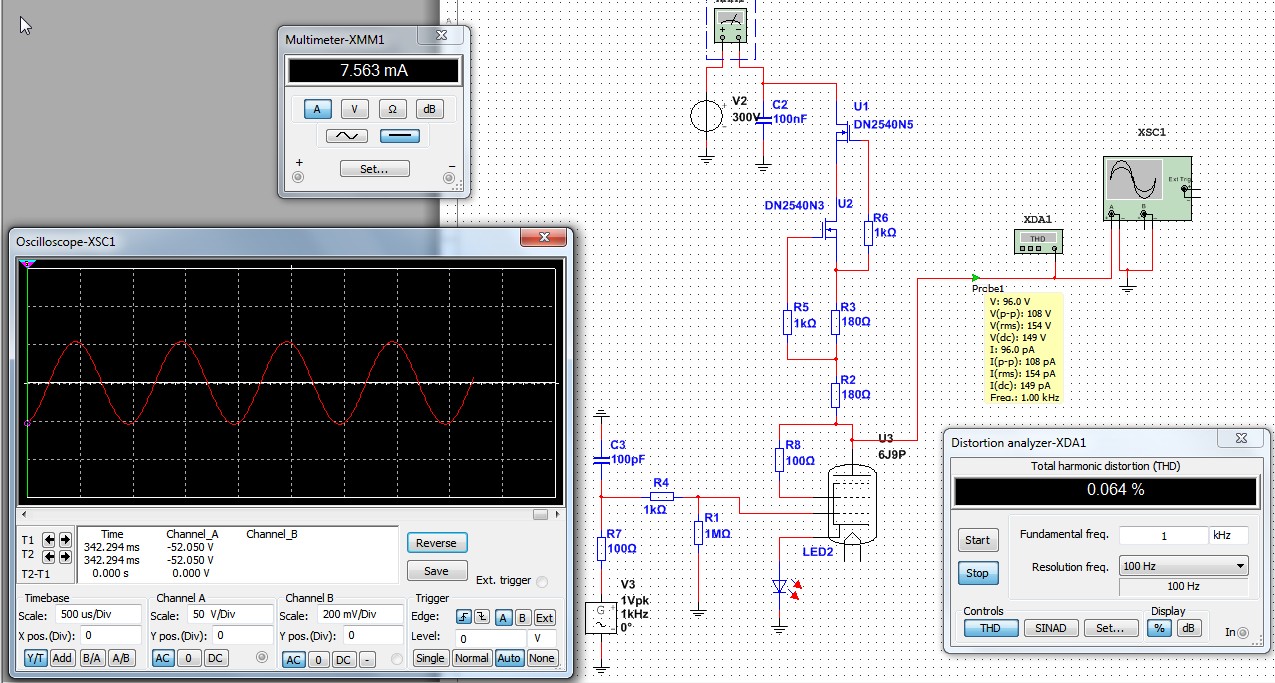This screenshot has width=1275, height=683.
Task: Click Start in Distortion analyzer
Action: click(977, 540)
